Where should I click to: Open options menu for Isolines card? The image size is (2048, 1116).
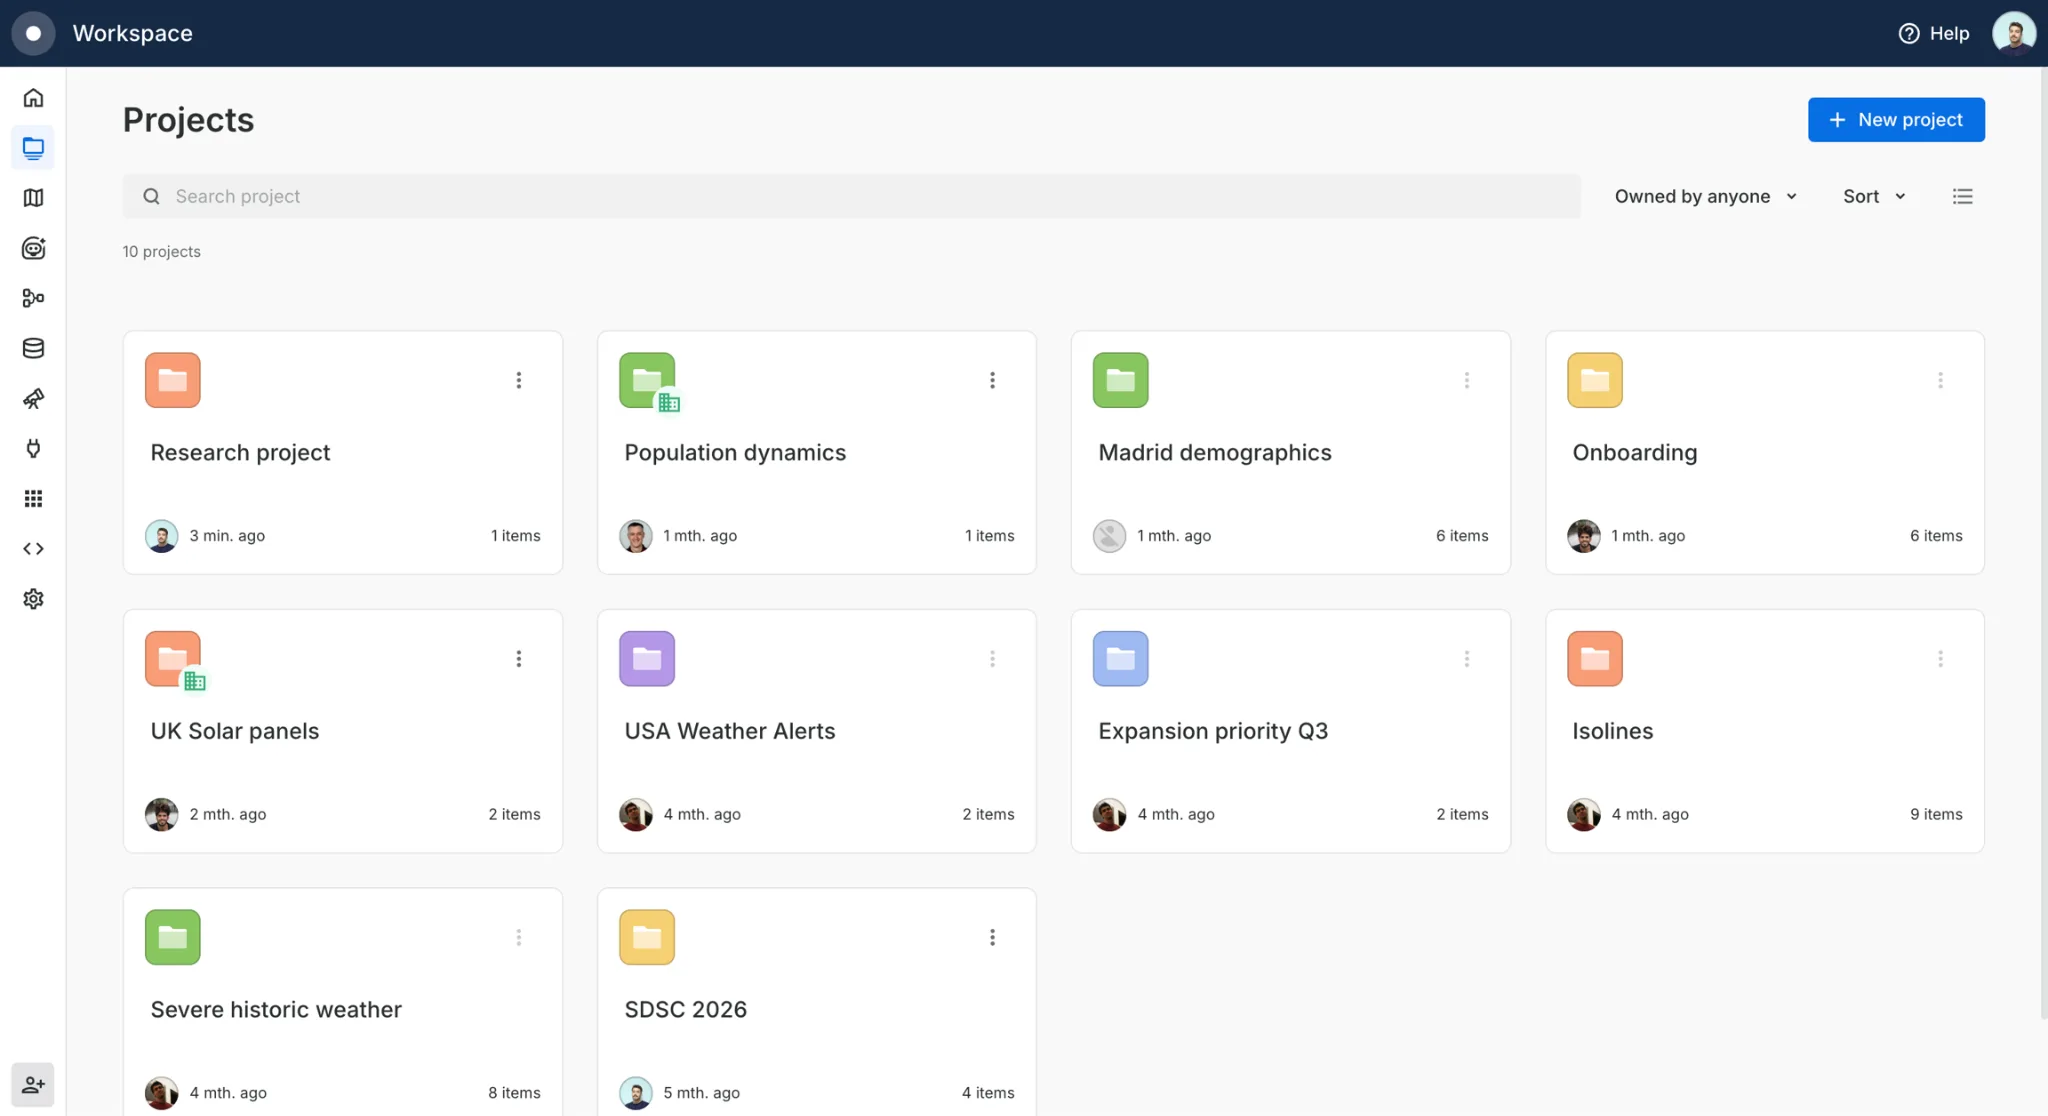[1940, 658]
